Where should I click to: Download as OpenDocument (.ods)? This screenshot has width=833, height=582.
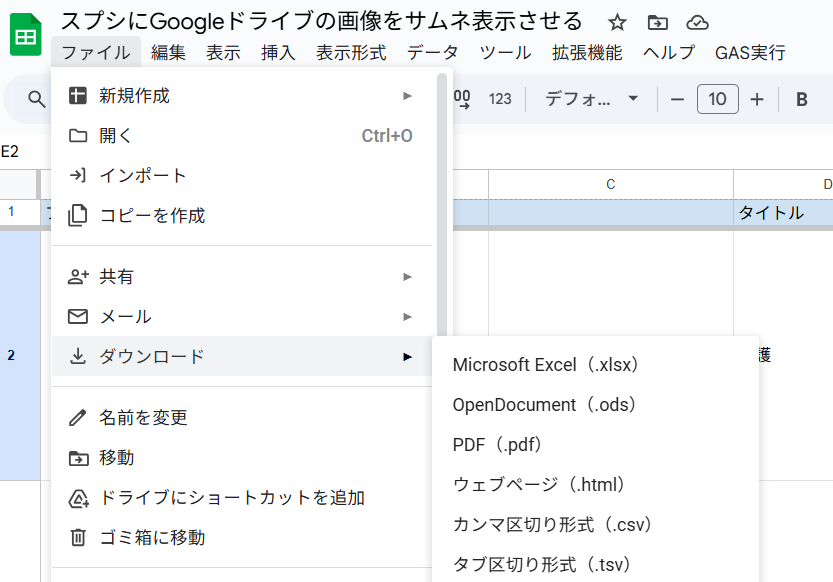point(596,405)
